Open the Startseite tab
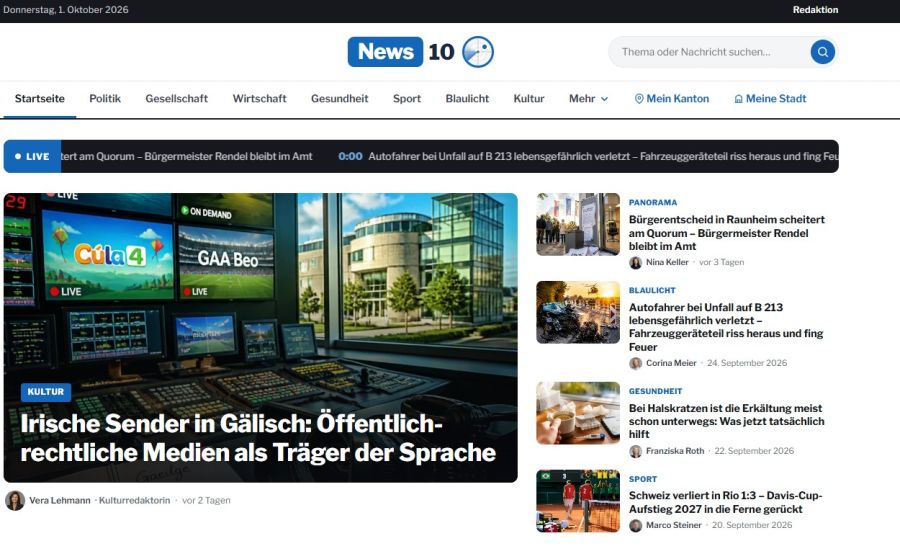This screenshot has width=900, height=559. [x=40, y=99]
